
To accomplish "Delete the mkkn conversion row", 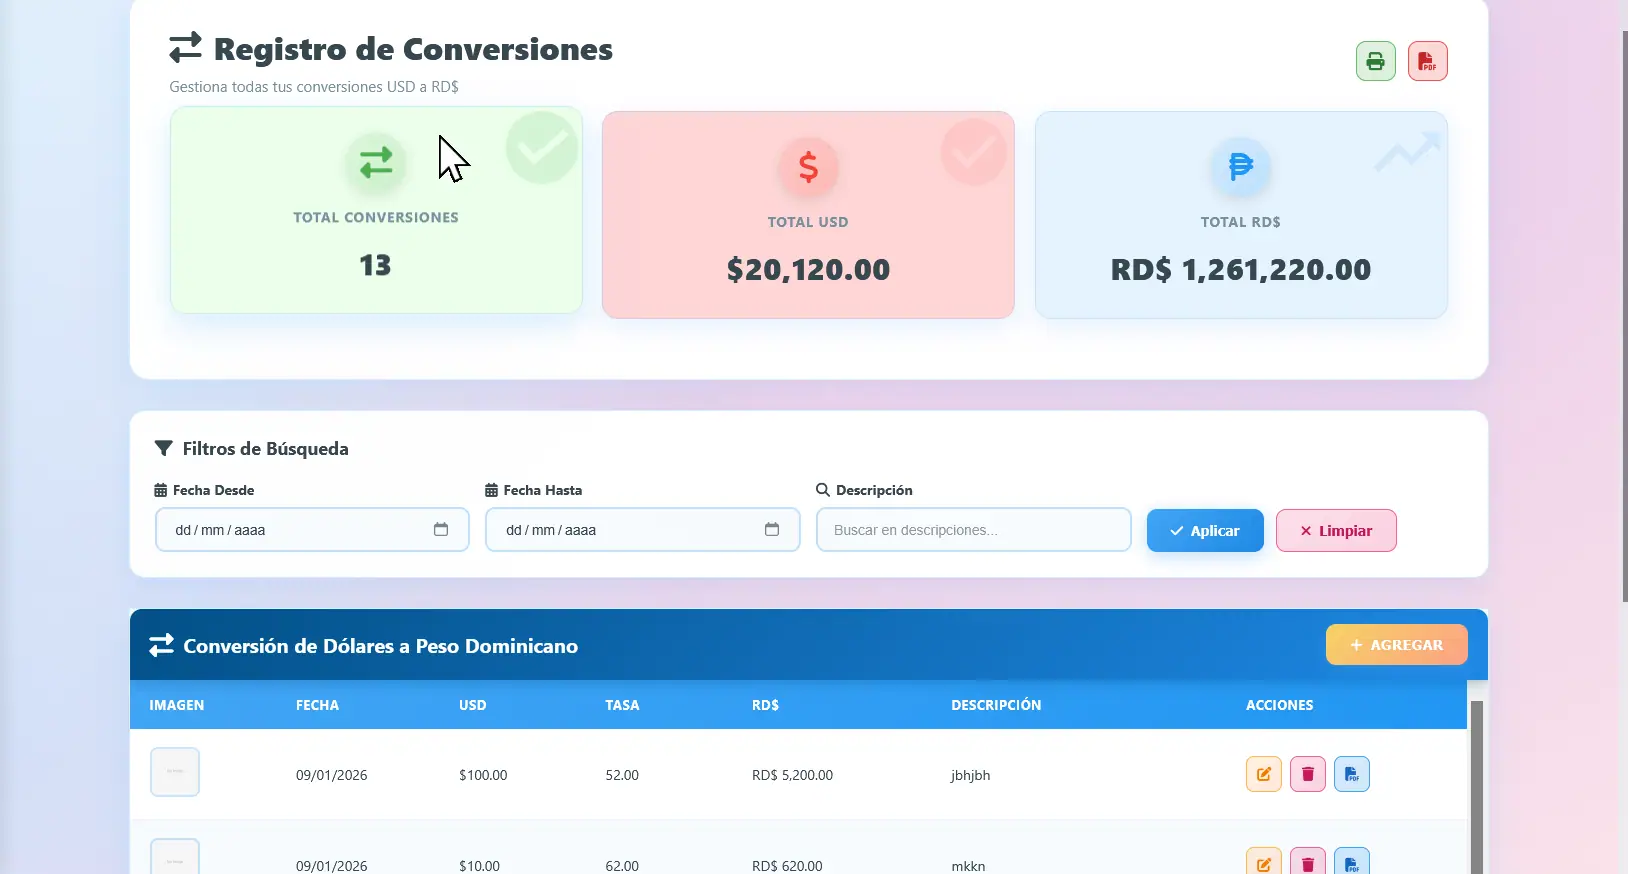I will click(1307, 862).
